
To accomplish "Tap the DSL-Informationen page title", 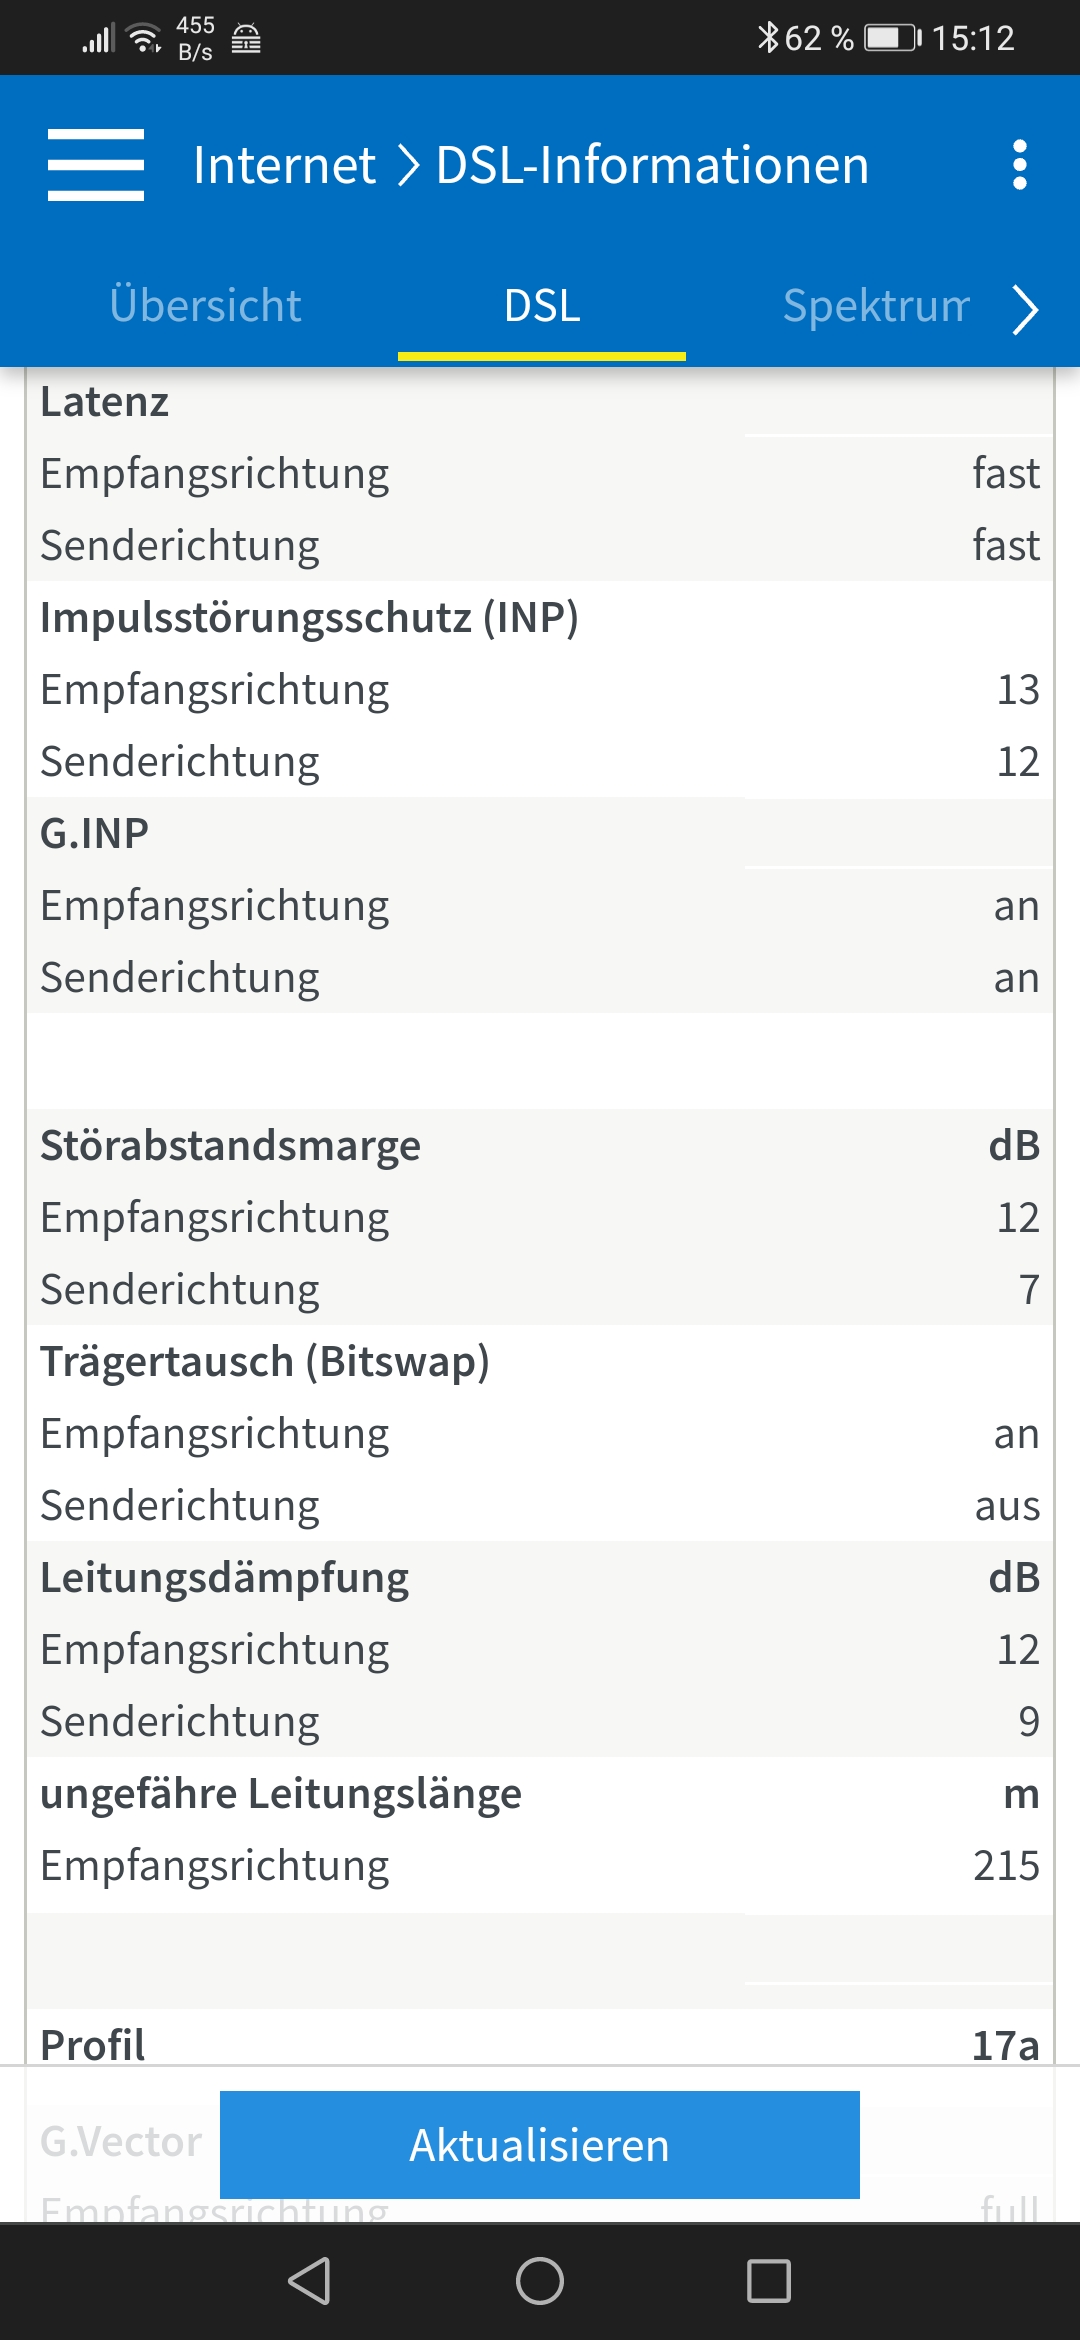I will click(x=652, y=165).
